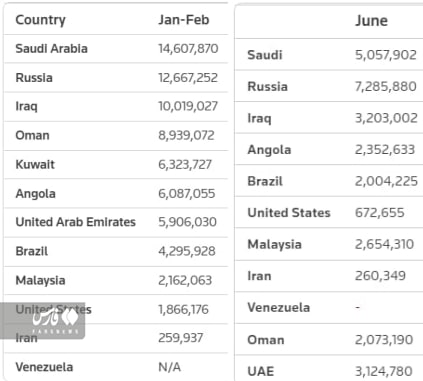This screenshot has width=423, height=381.
Task: Click Brazil's Jan-Feb value 4,295,928
Action: click(x=187, y=251)
